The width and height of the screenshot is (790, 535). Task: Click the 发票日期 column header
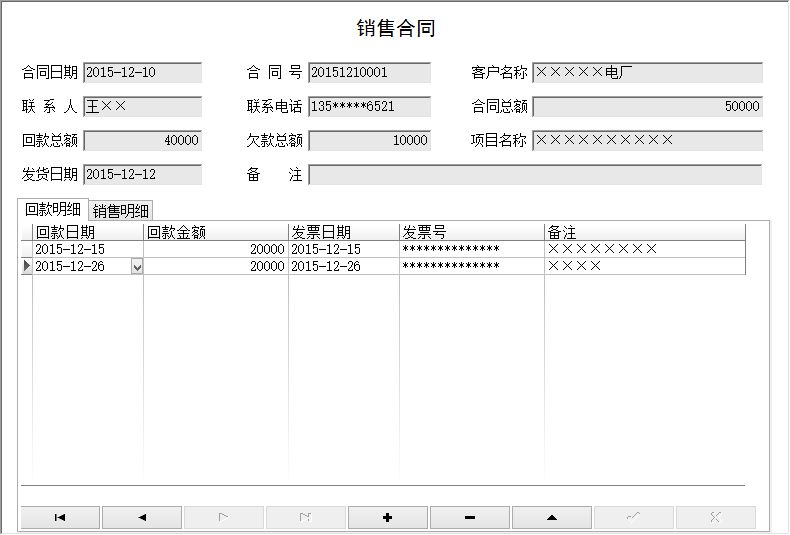(344, 232)
